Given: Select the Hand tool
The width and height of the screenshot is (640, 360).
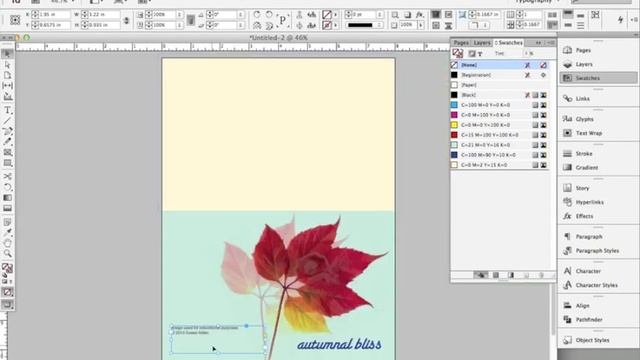Looking at the screenshot, I should tap(7, 243).
